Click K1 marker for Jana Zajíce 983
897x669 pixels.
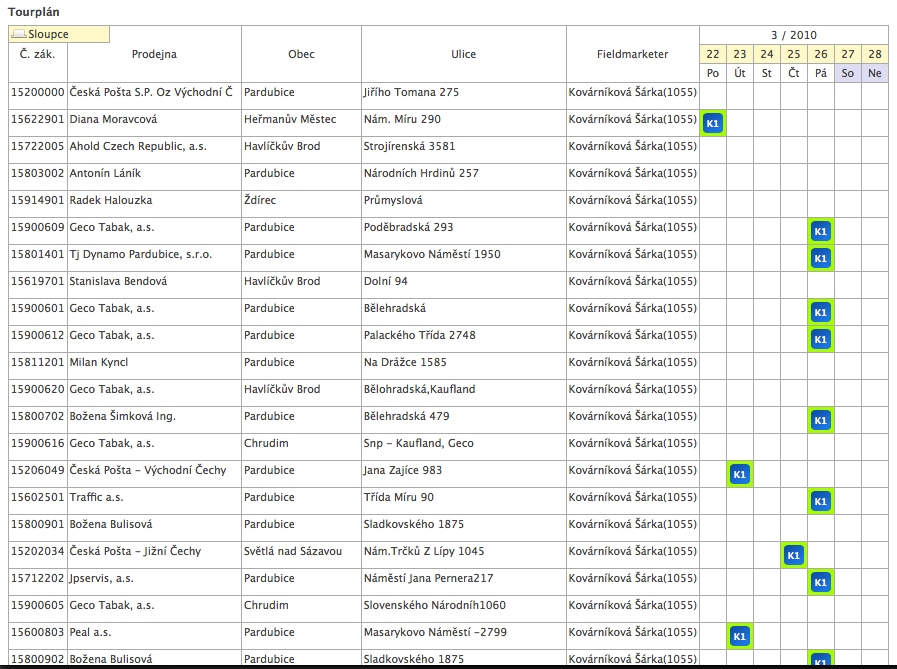pyautogui.click(x=740, y=474)
